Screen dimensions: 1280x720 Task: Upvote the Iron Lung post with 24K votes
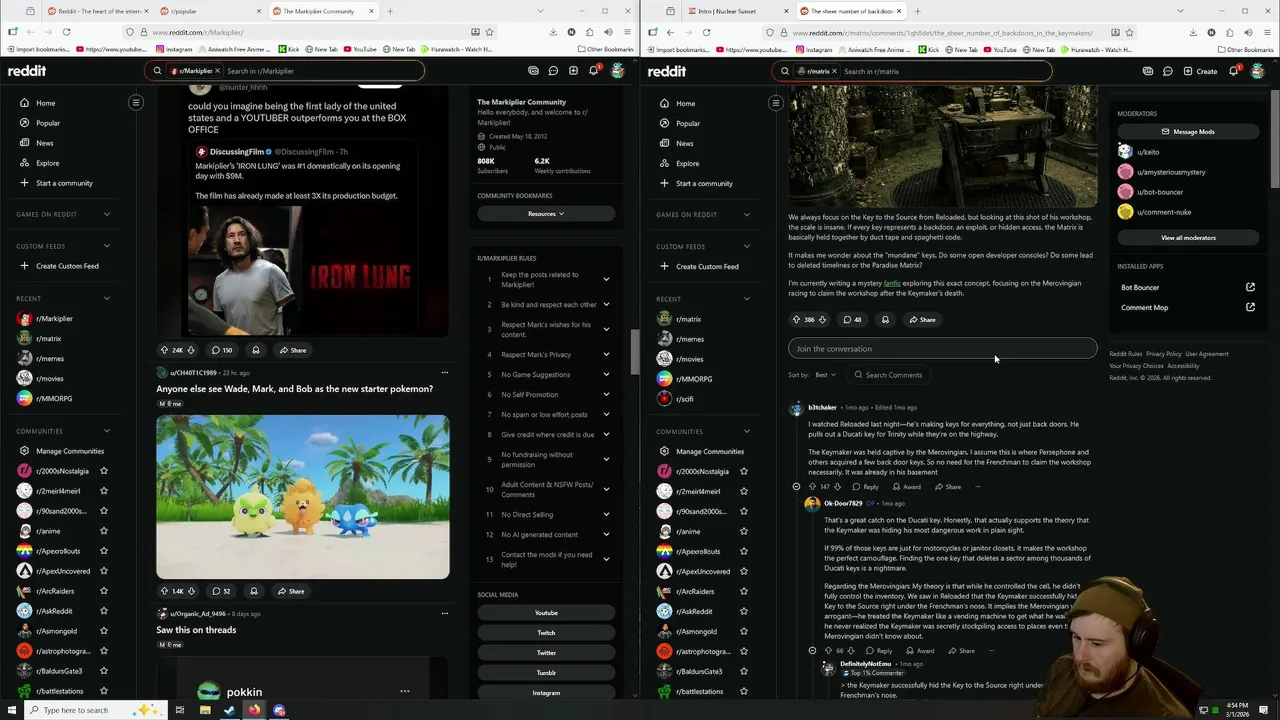point(164,350)
